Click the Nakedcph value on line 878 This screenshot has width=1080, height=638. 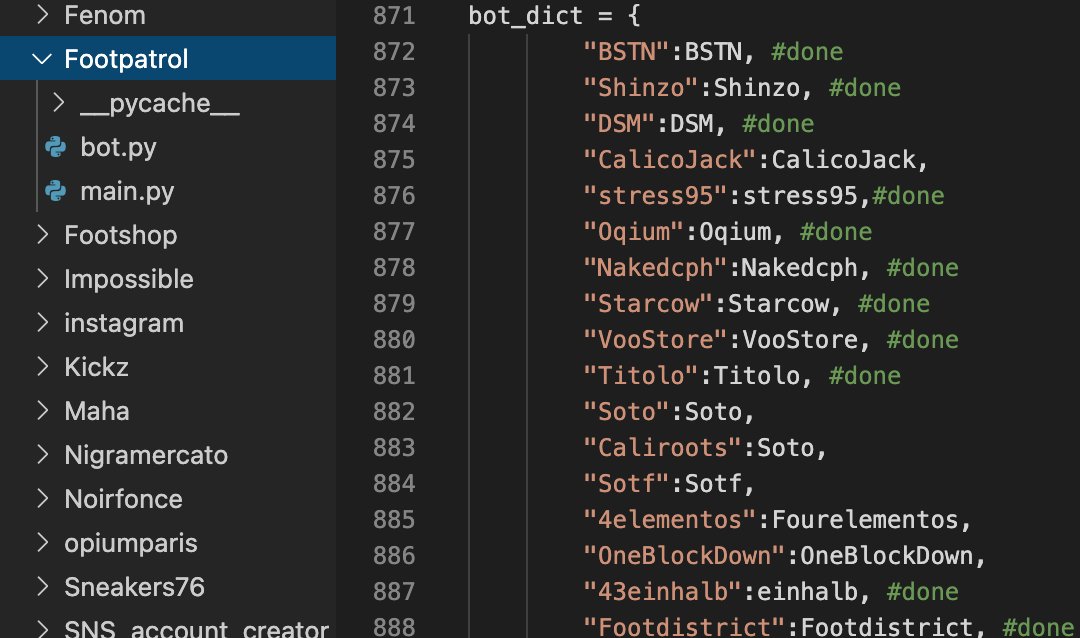tap(799, 267)
